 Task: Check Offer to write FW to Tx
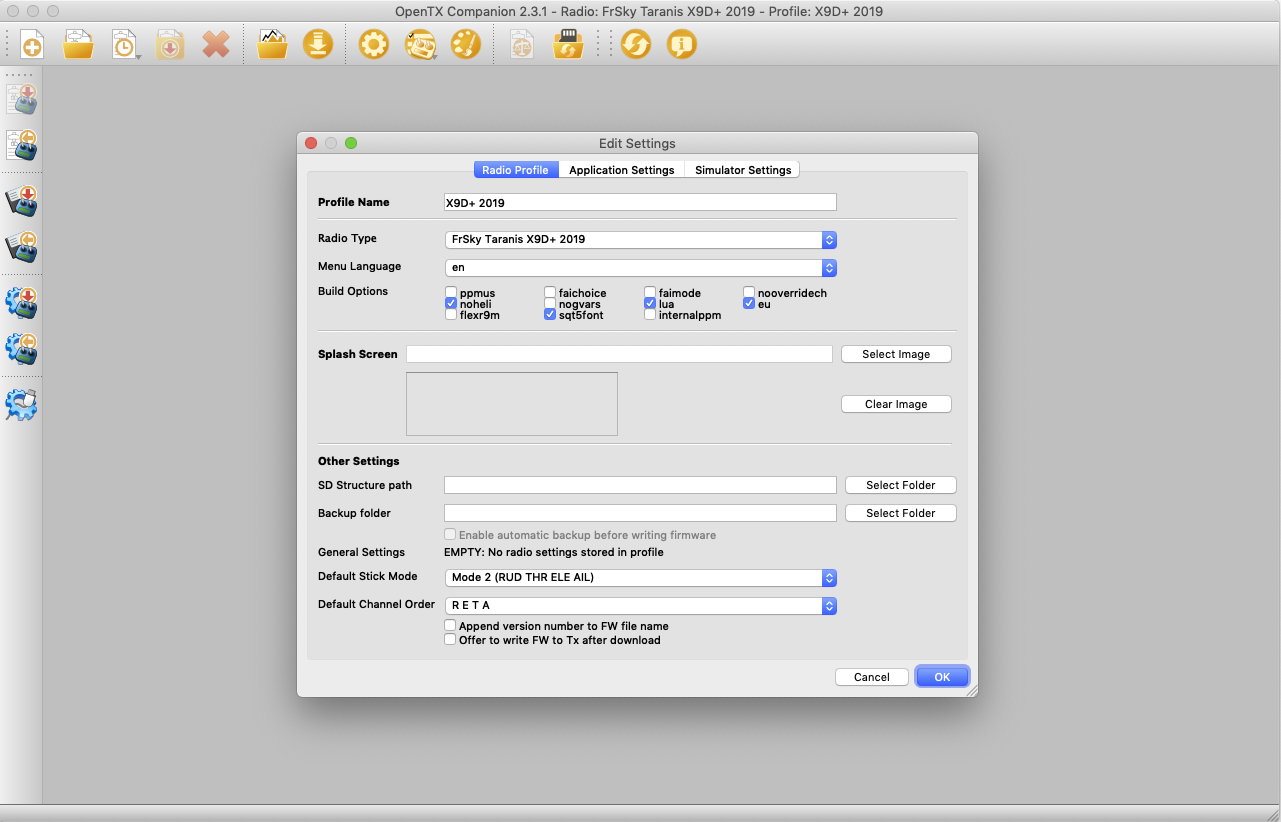click(450, 640)
